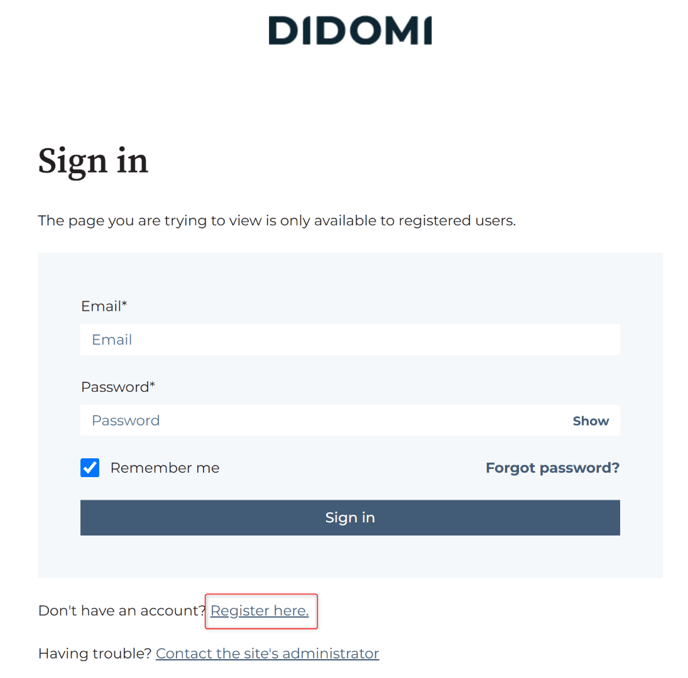Click the registered users notice text
This screenshot has height=678, width=688.
pyautogui.click(x=277, y=220)
